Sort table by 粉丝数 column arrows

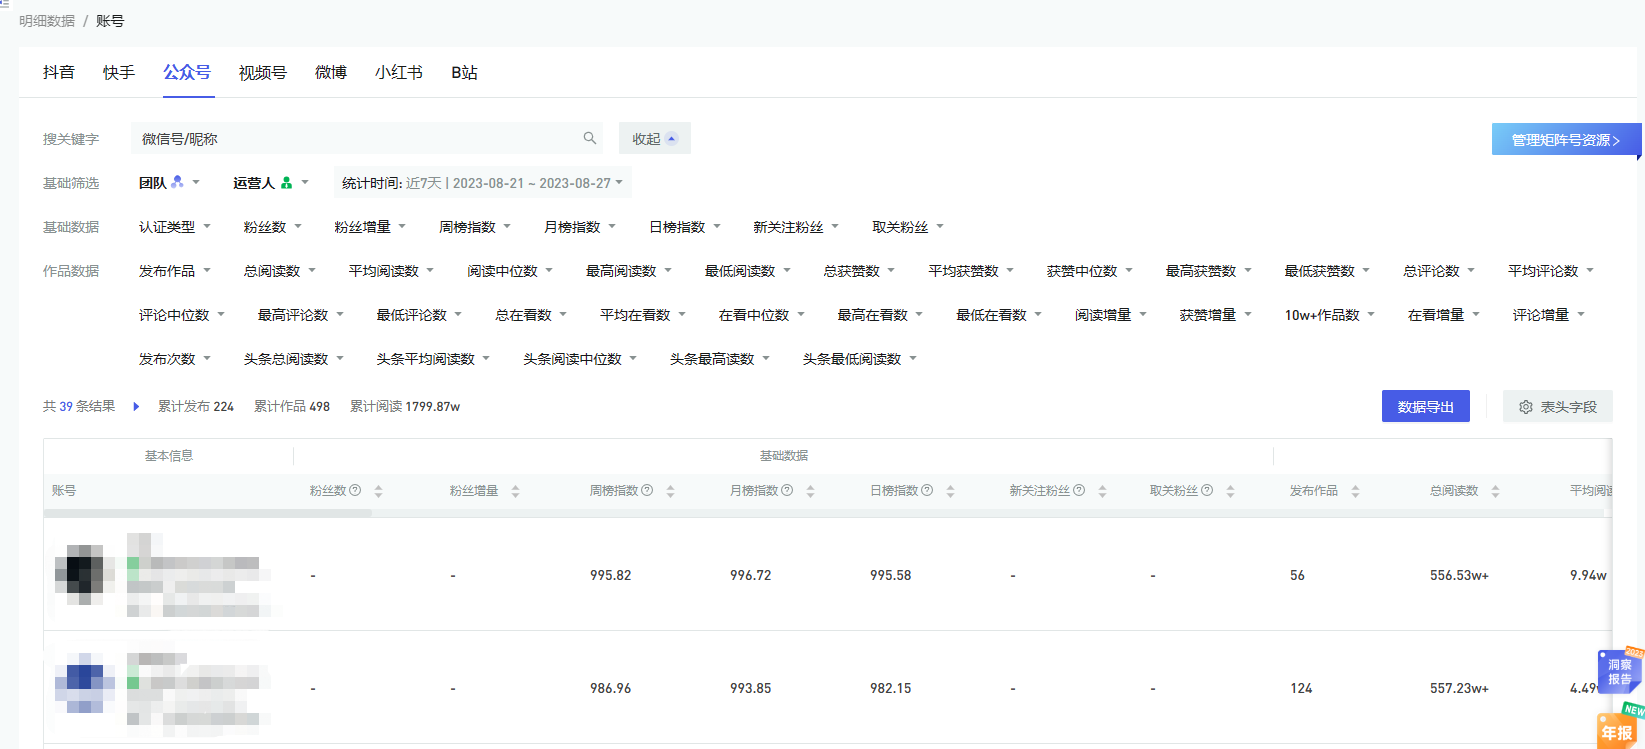click(x=378, y=491)
